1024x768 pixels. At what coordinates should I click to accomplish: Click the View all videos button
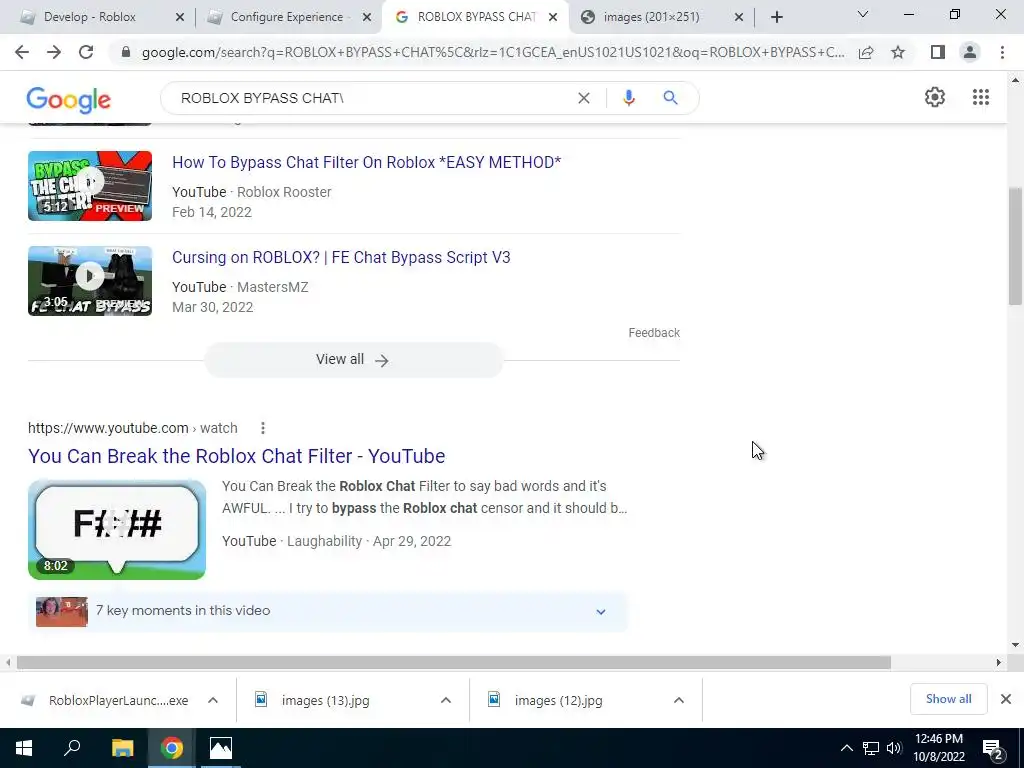(x=353, y=360)
